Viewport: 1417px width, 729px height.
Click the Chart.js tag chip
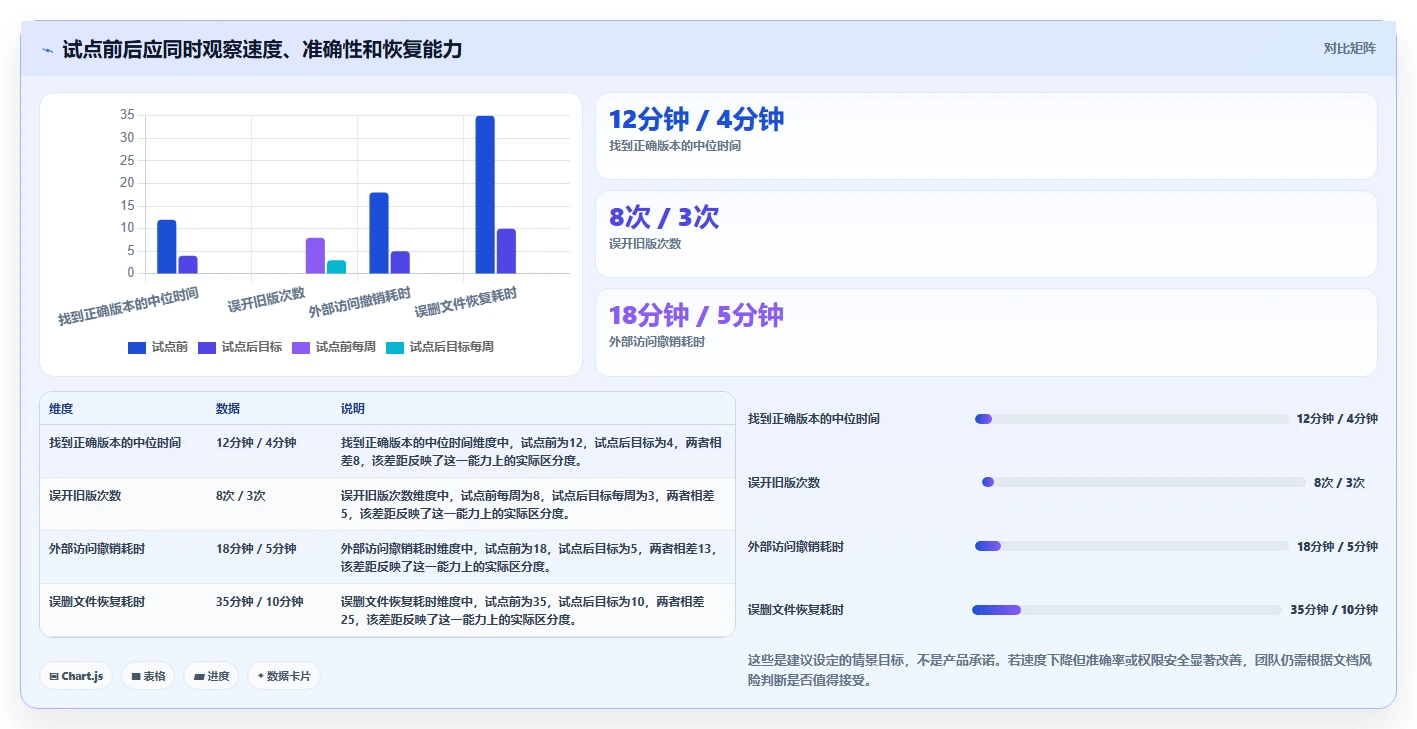[76, 676]
